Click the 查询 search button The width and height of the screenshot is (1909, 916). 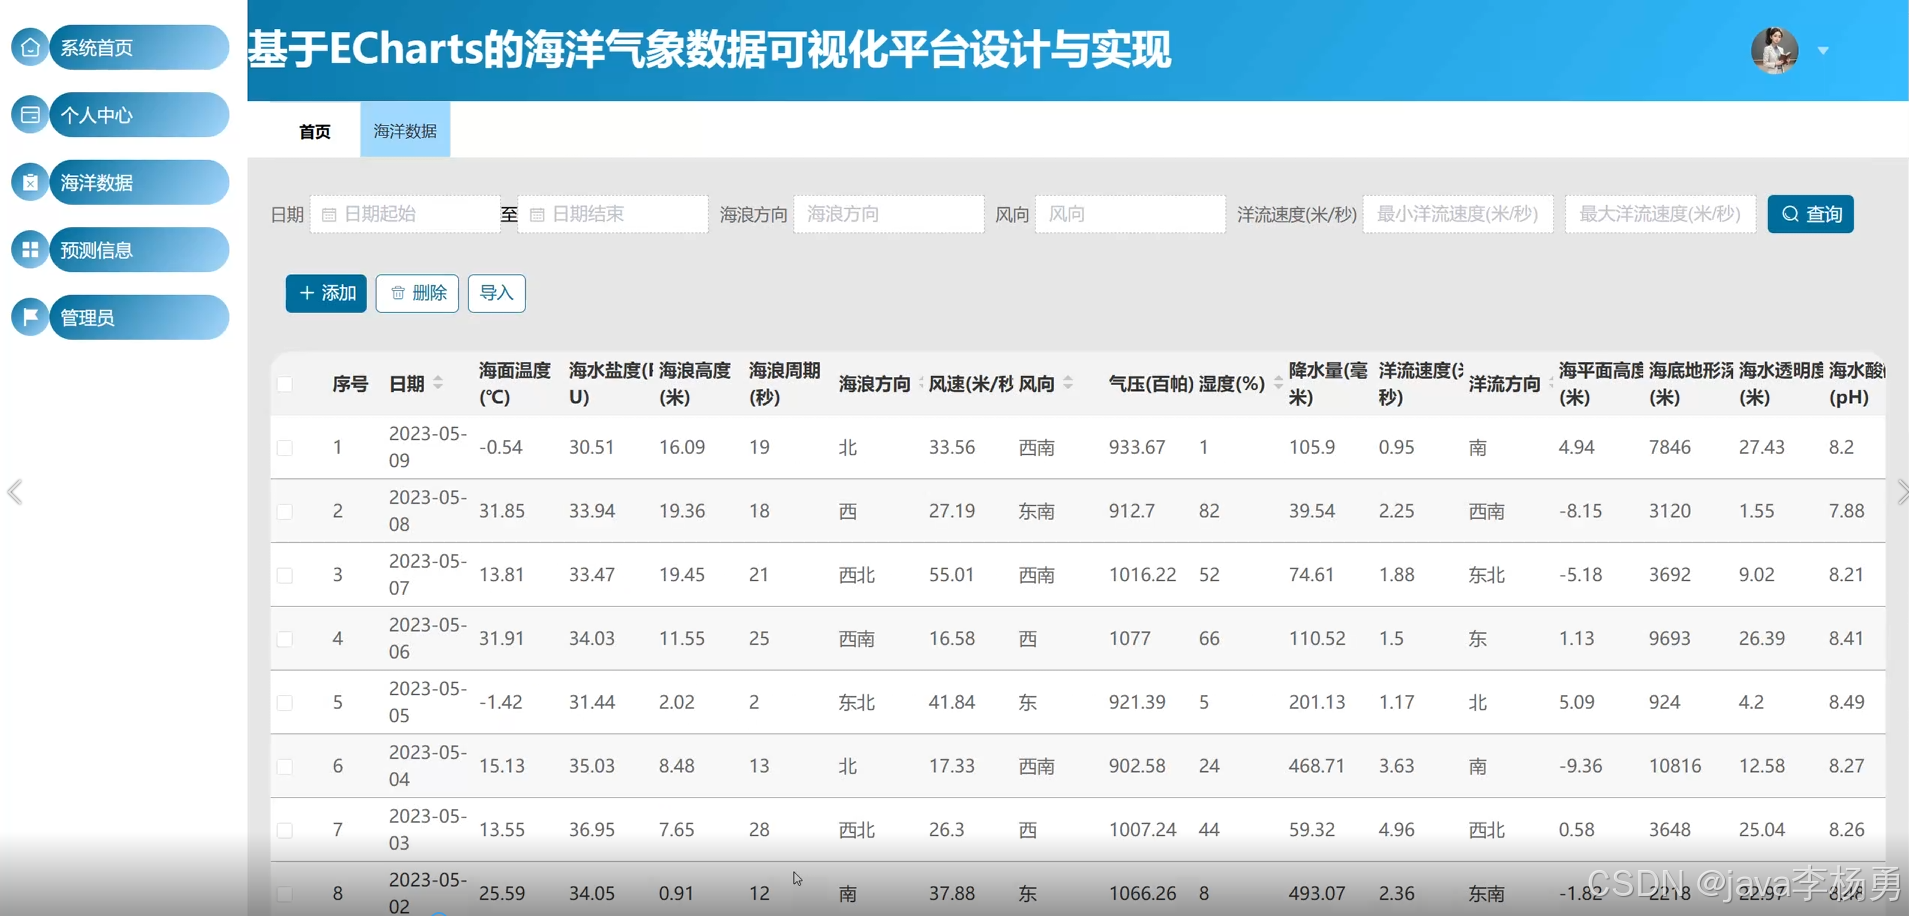click(1810, 214)
